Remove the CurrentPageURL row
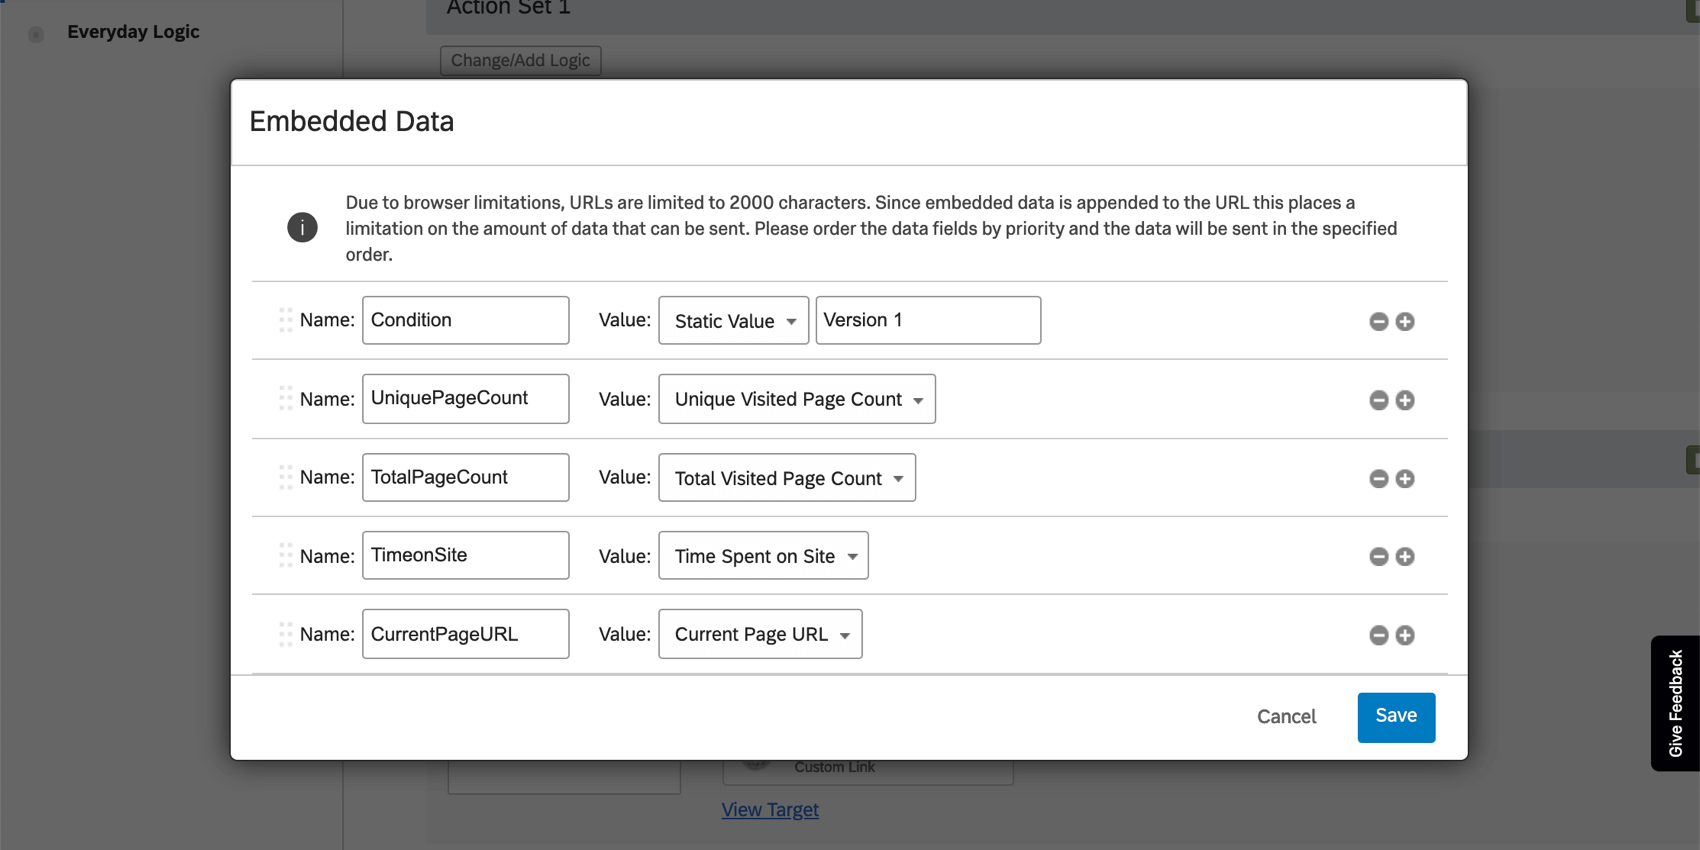Screen dimensions: 1700x850 coord(1378,635)
